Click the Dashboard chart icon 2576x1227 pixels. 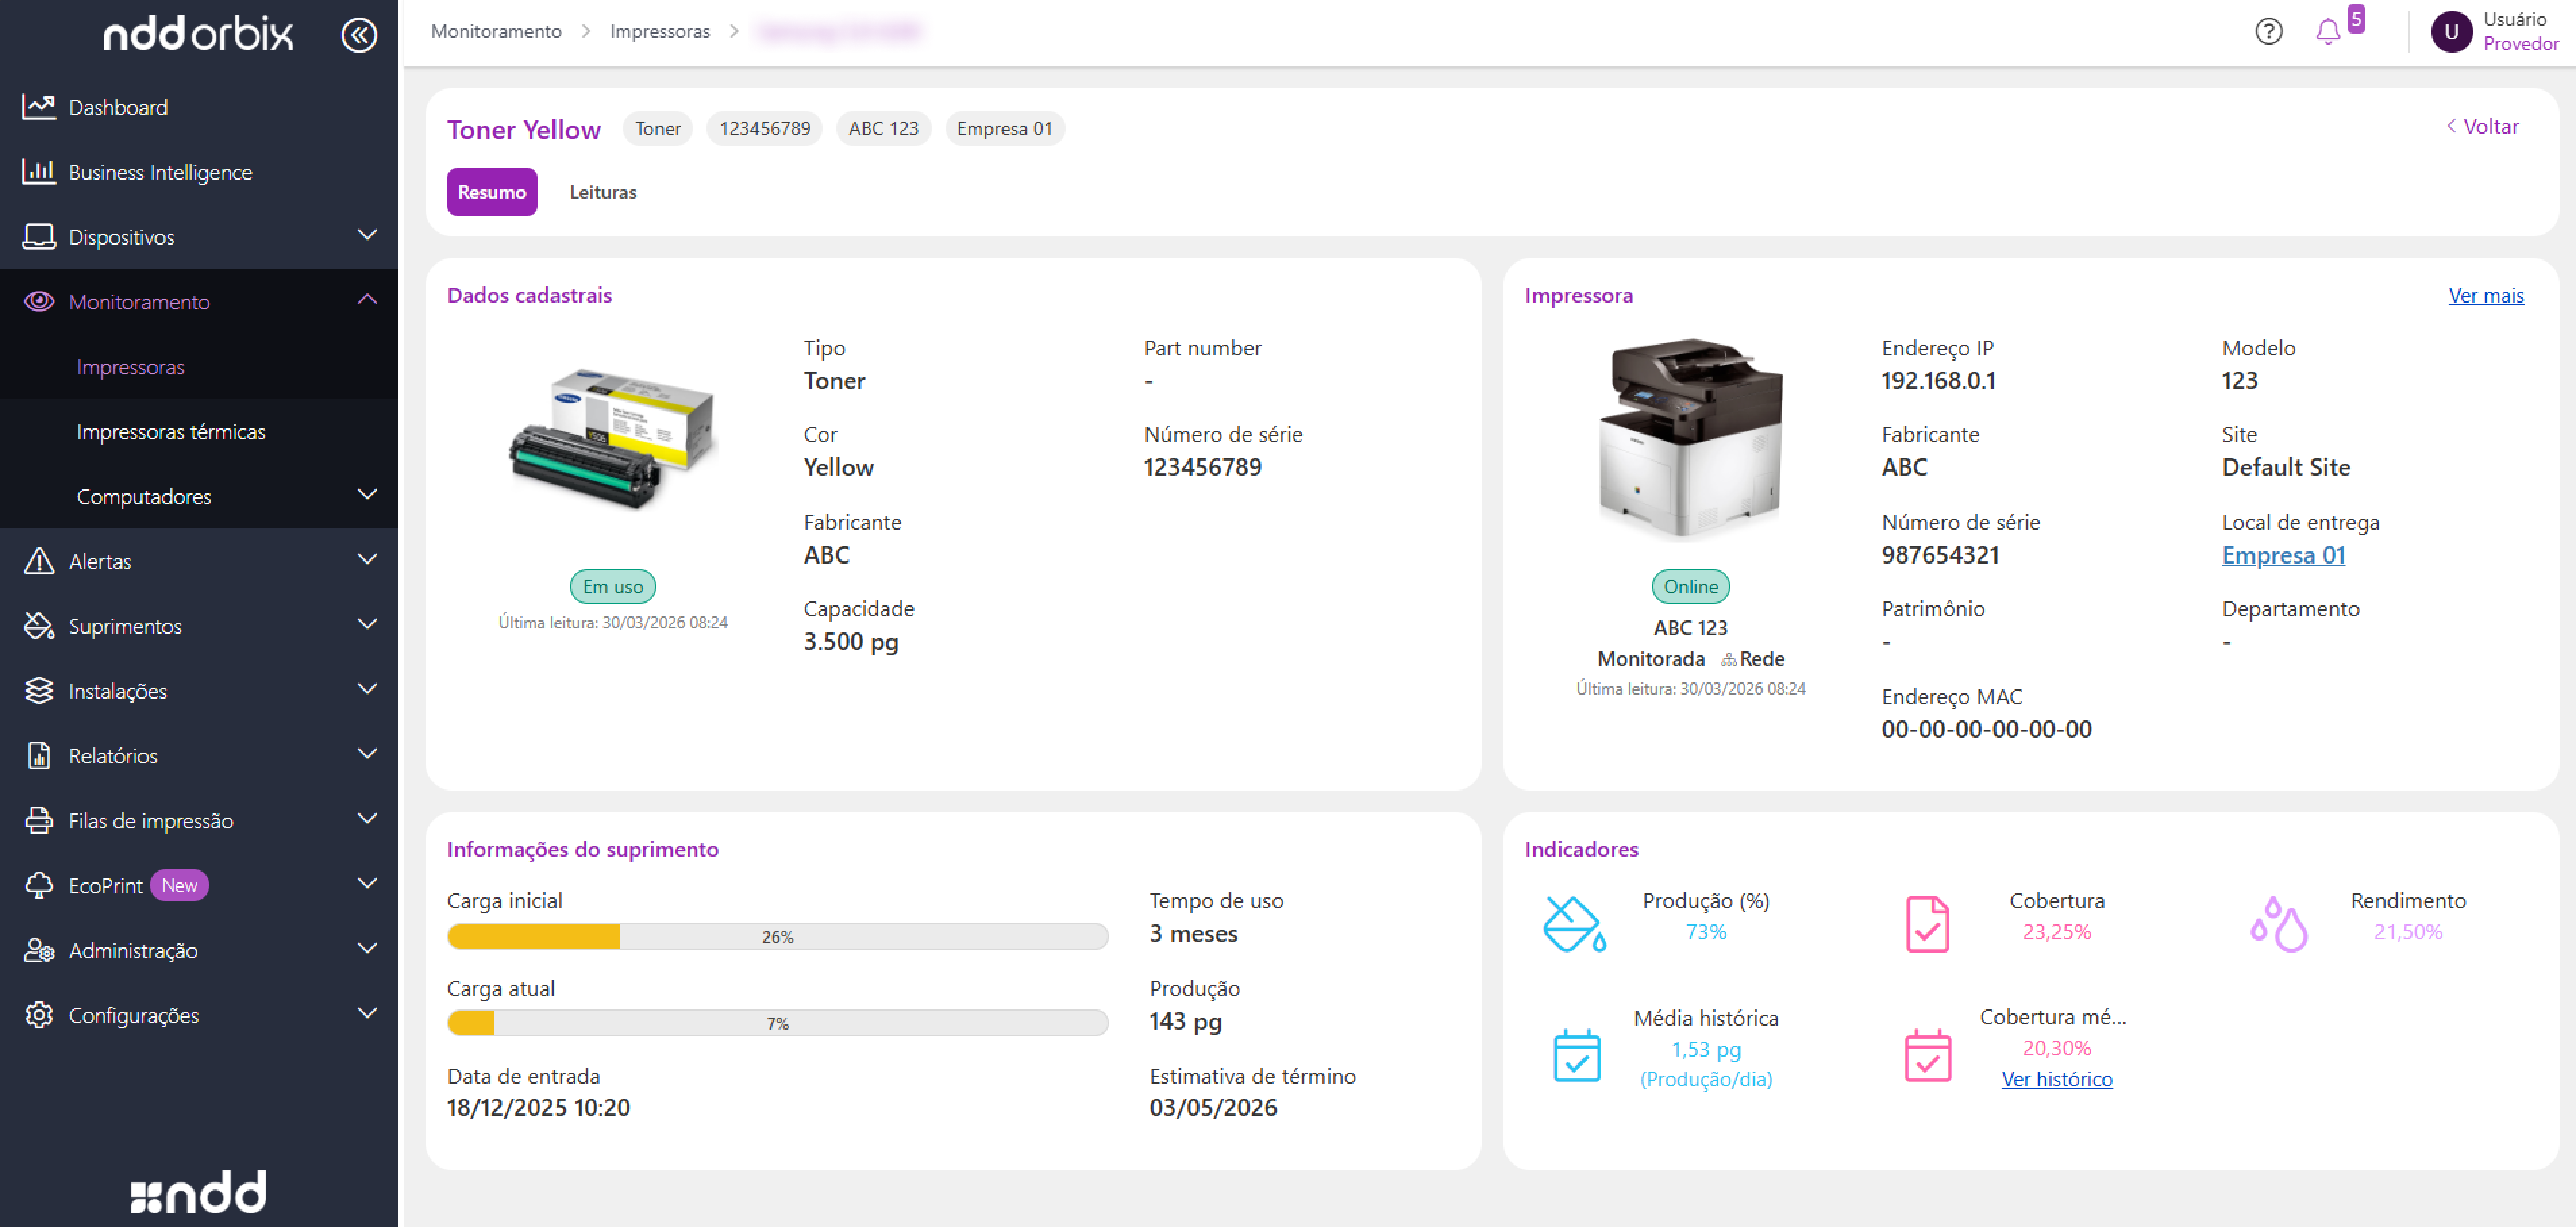39,107
